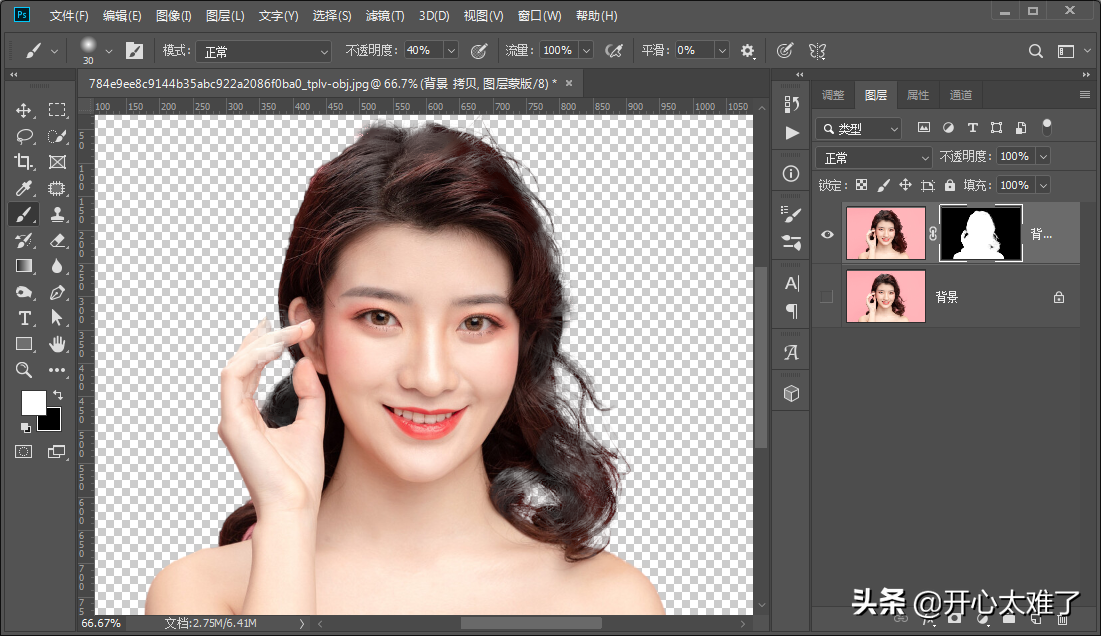Select the Horizontal Type tool

pyautogui.click(x=24, y=318)
